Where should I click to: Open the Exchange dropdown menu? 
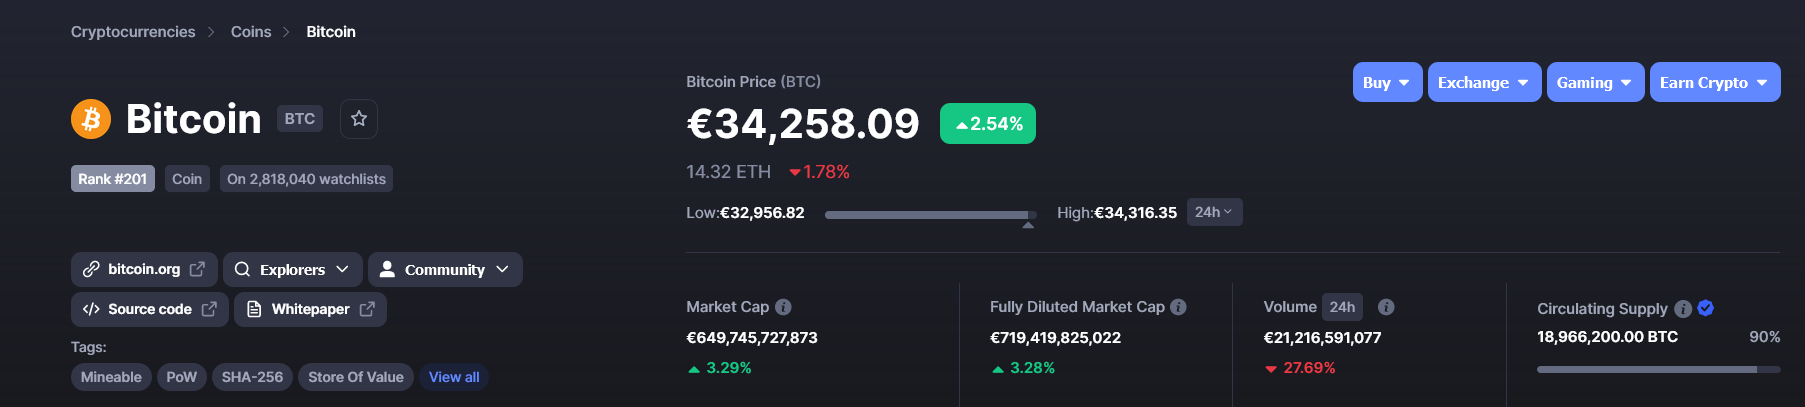[1484, 82]
